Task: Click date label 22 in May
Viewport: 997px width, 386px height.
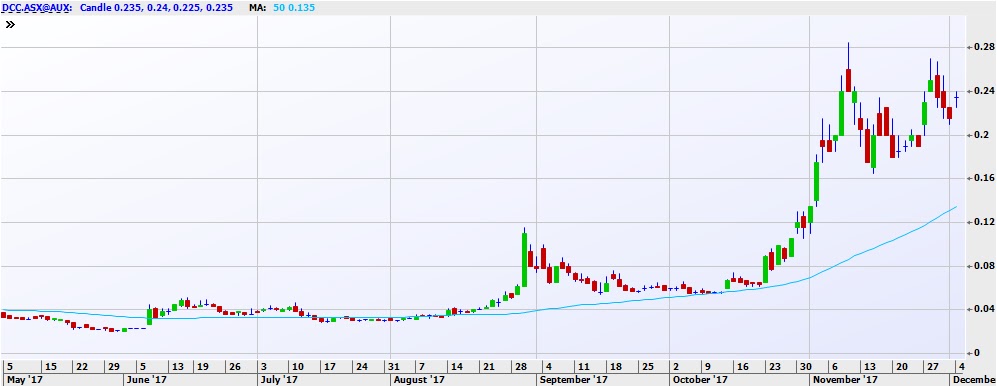Action: [x=81, y=366]
